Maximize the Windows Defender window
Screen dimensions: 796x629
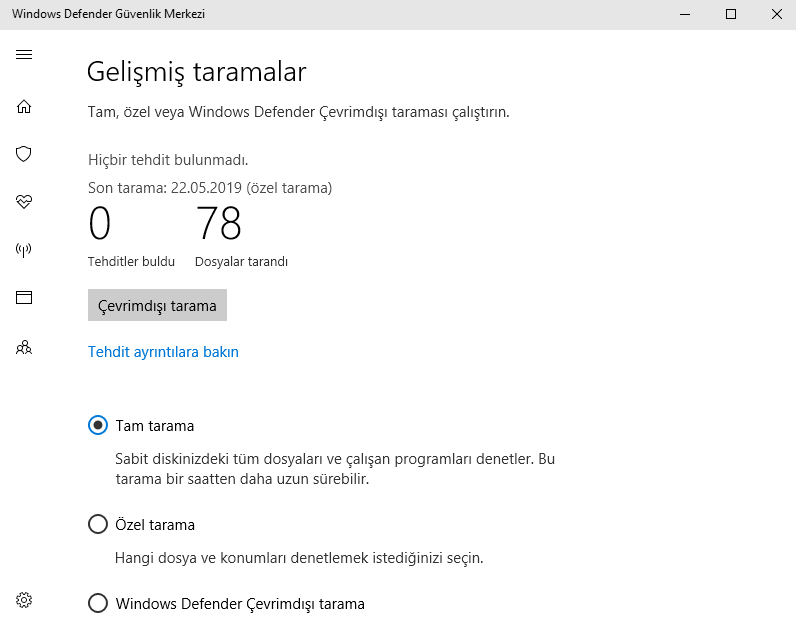click(731, 14)
